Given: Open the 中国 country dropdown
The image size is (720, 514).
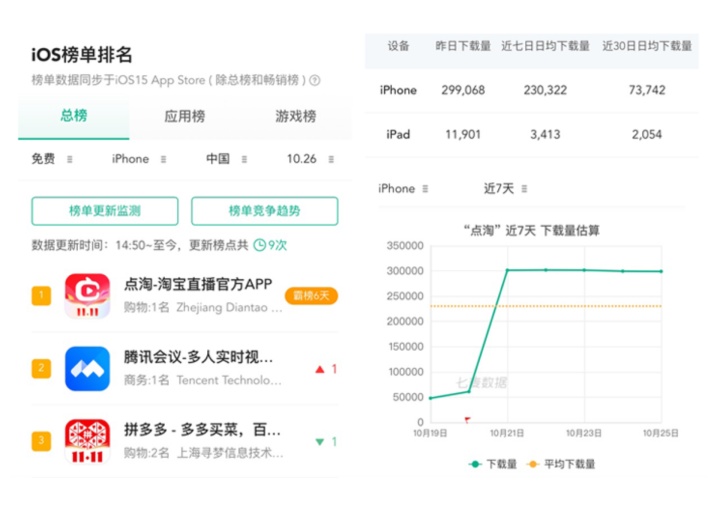Looking at the screenshot, I should point(226,159).
